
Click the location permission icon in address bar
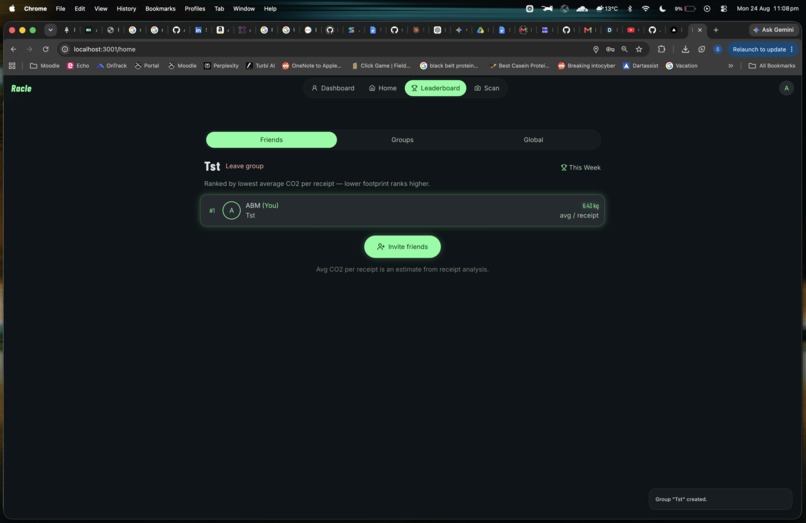point(596,49)
